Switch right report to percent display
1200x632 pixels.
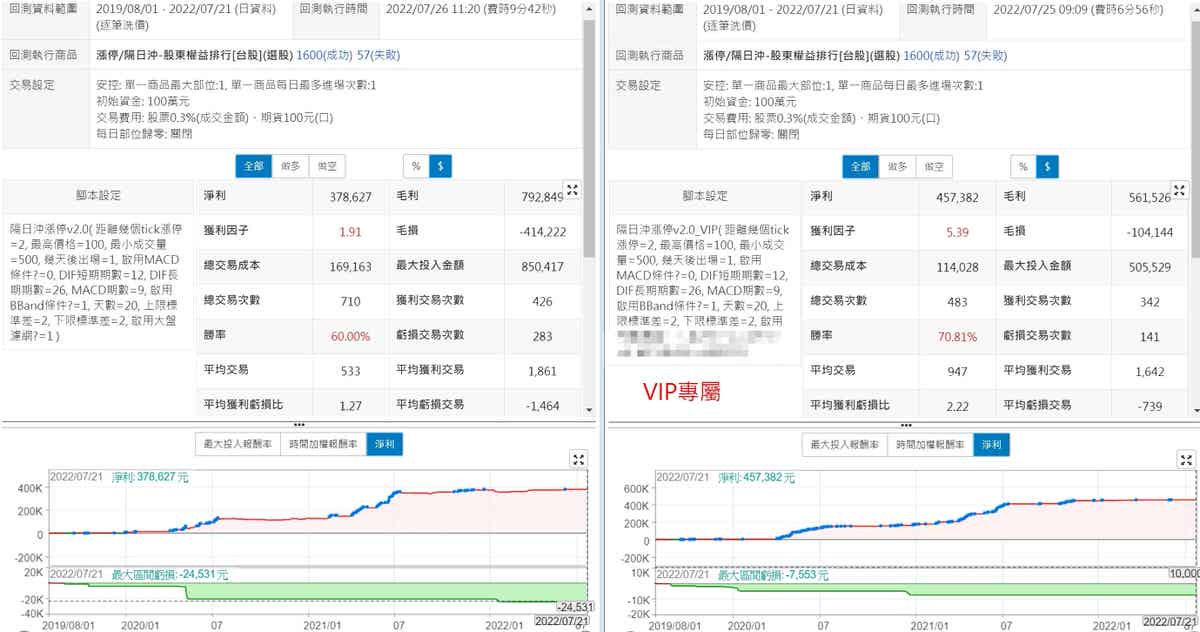[1022, 166]
